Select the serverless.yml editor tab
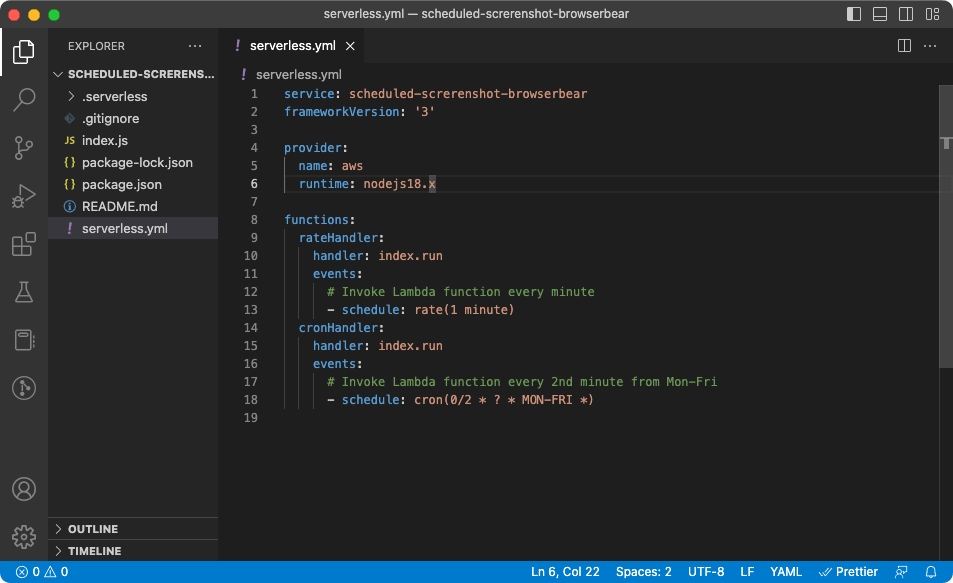The height and width of the screenshot is (583, 953). 291,45
